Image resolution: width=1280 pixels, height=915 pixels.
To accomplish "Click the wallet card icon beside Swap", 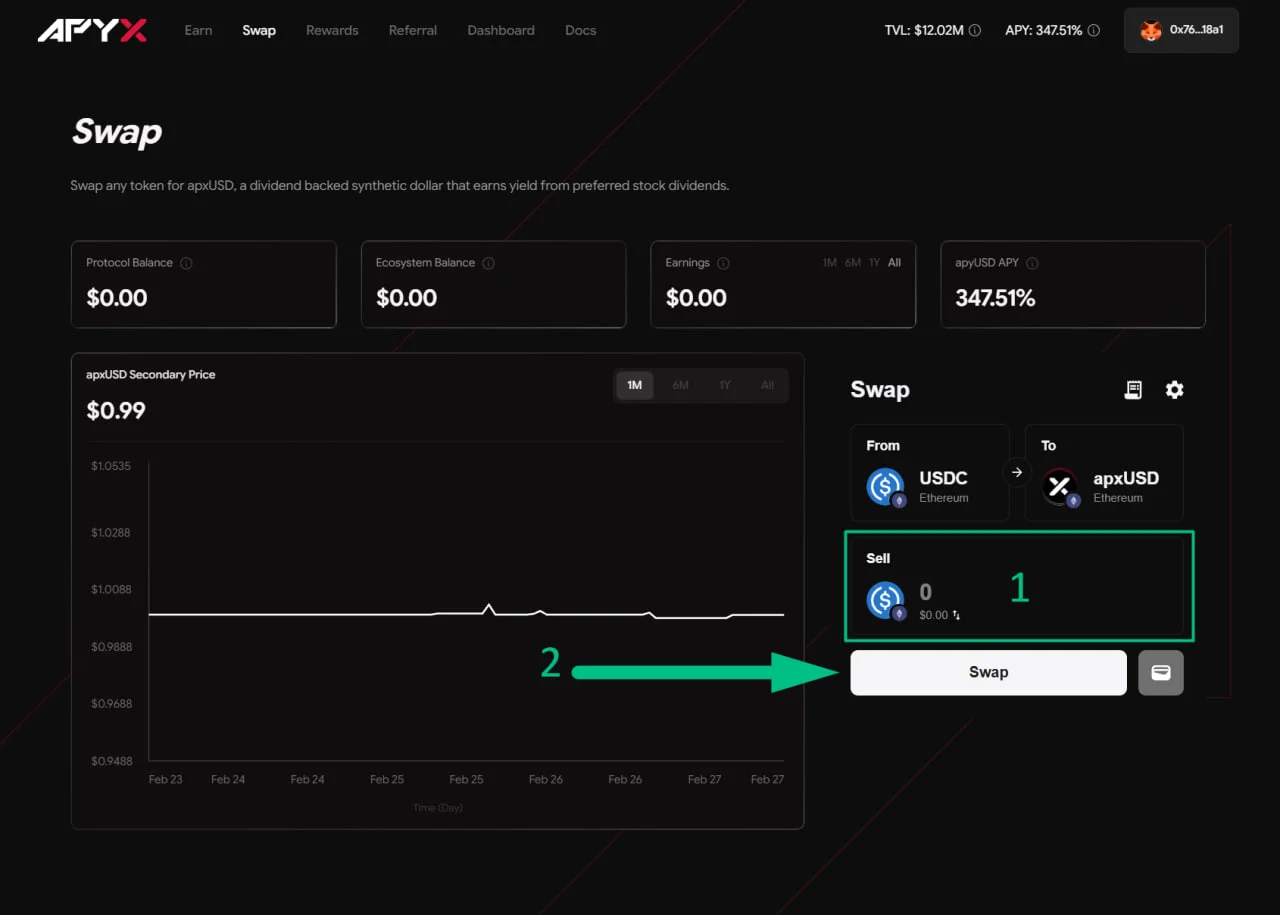I will pos(1161,673).
